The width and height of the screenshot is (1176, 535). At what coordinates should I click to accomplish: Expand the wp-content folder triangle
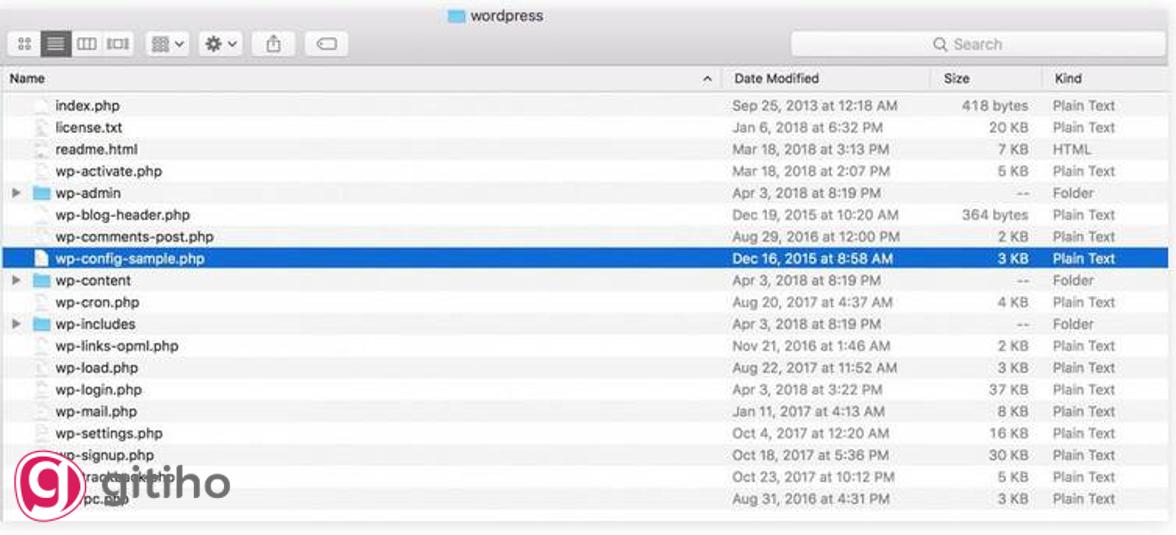[x=16, y=281]
